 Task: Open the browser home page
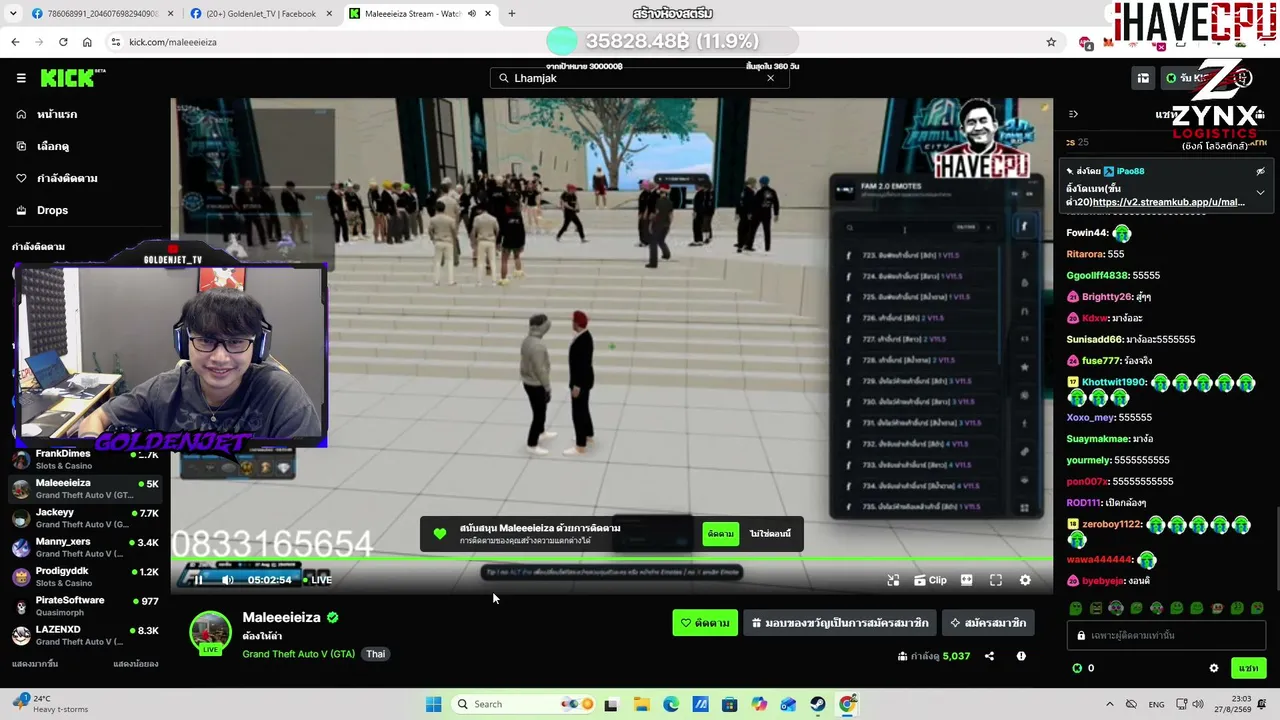point(87,42)
